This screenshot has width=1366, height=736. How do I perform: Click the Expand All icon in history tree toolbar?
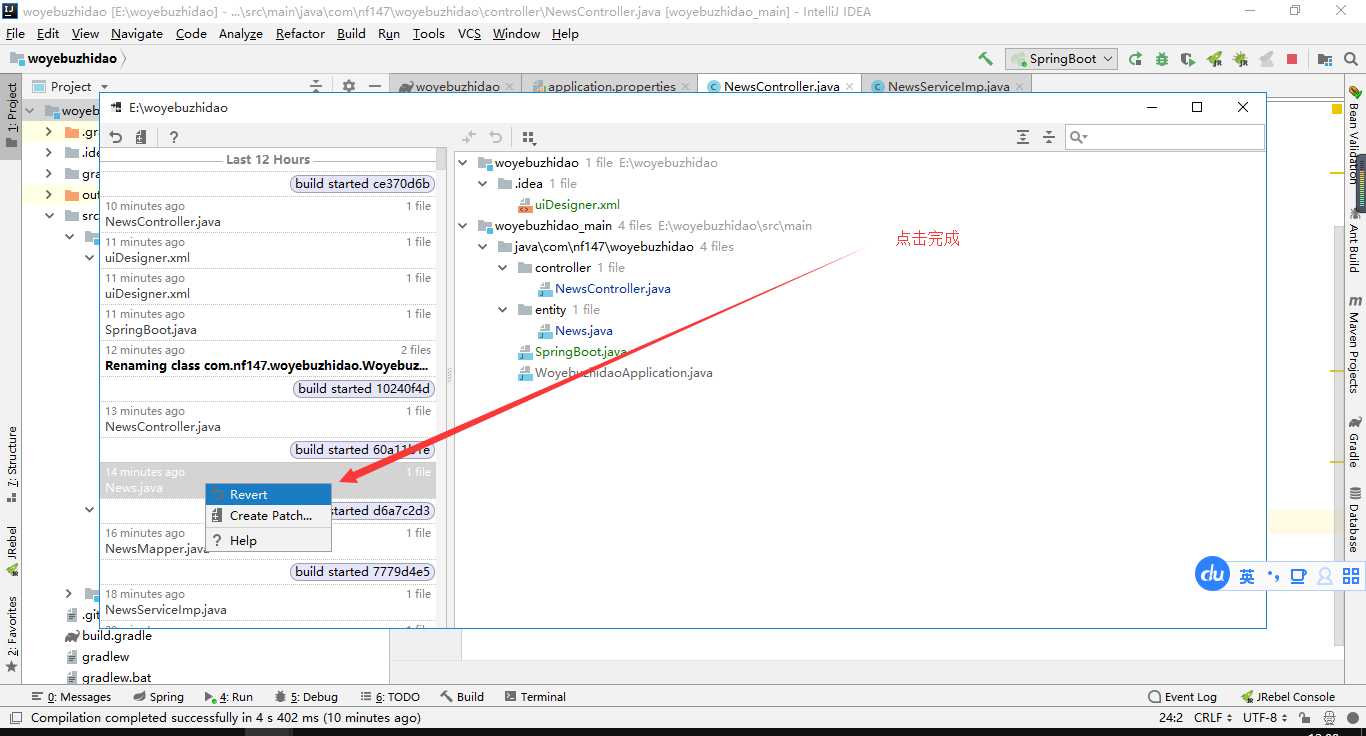1023,137
